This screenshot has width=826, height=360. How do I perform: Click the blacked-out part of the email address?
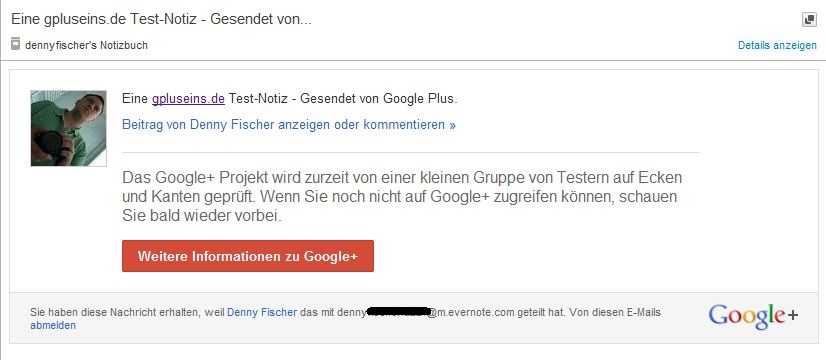pyautogui.click(x=398, y=312)
